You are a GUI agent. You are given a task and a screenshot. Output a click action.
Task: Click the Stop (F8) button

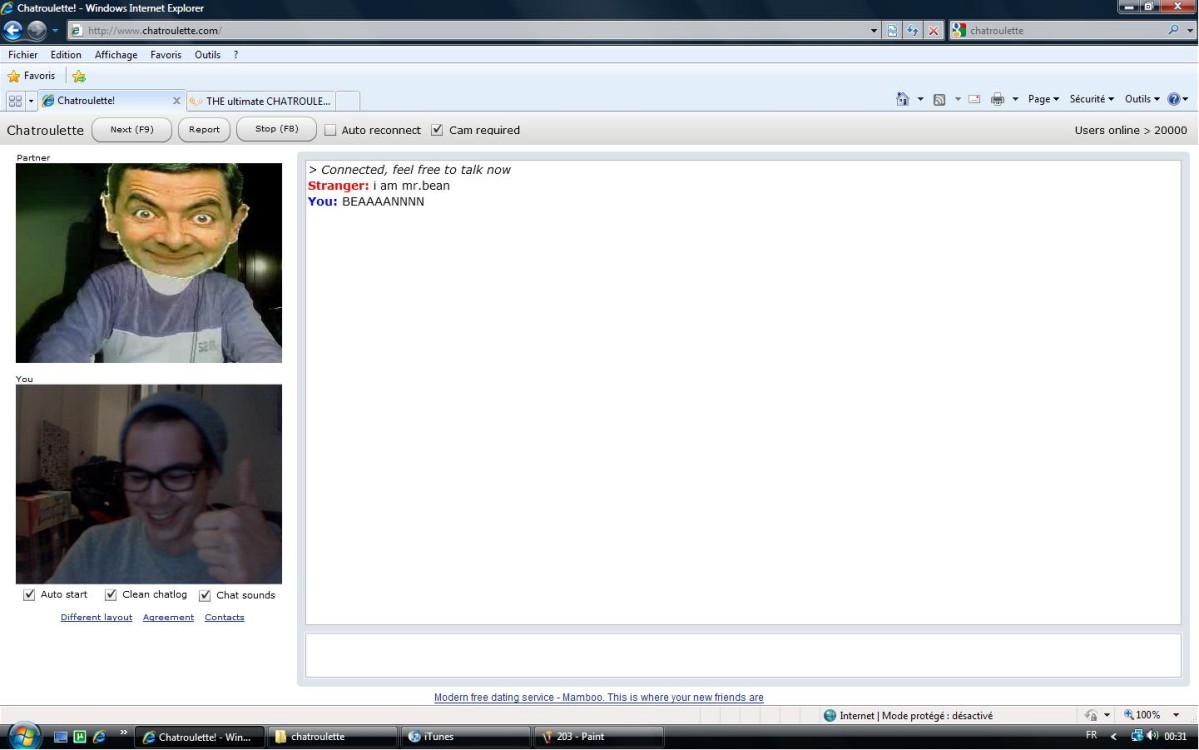pos(277,129)
